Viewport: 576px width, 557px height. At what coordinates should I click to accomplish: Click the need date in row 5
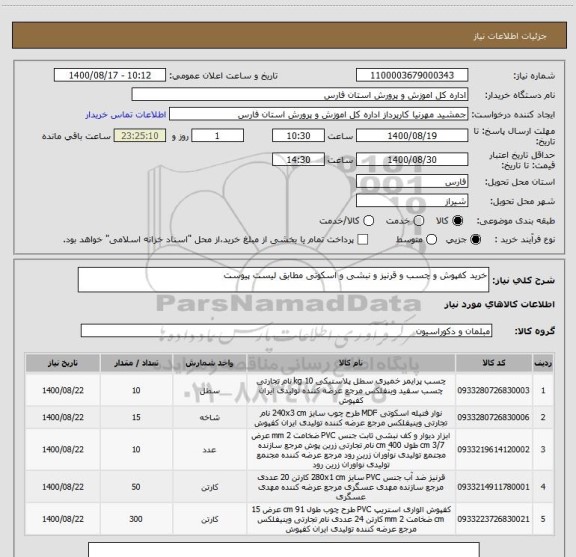63,519
